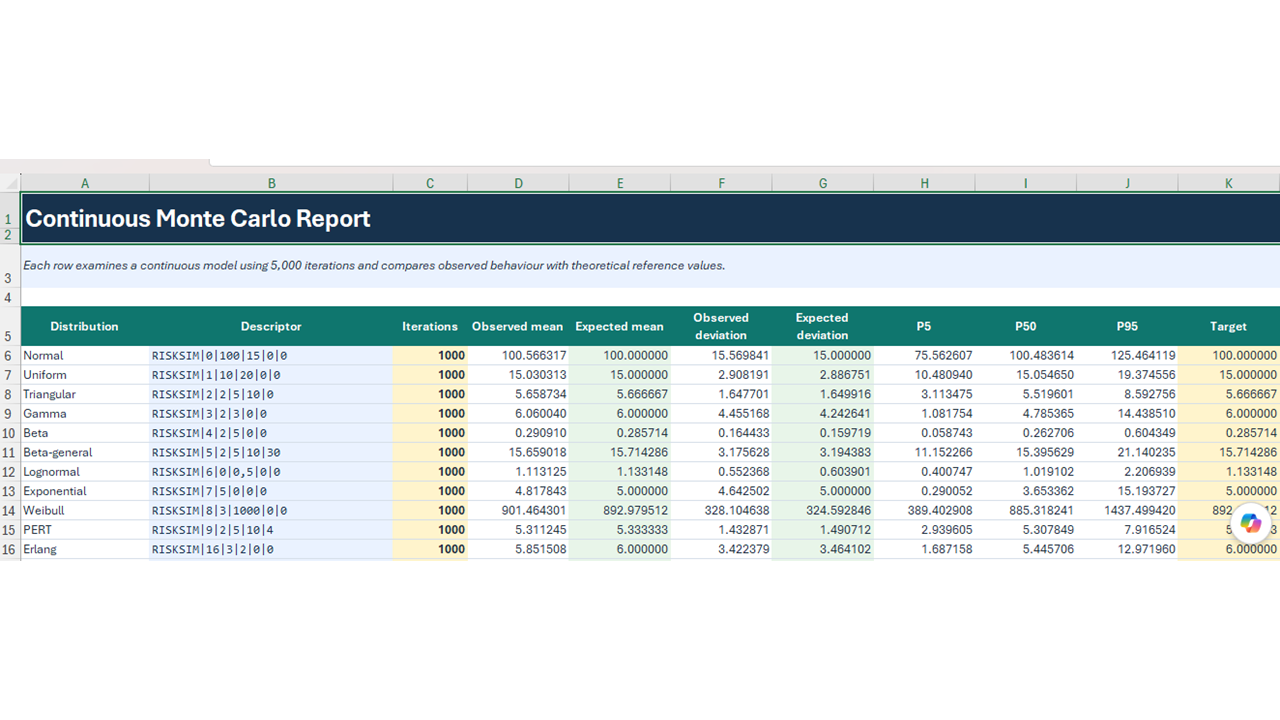
Task: Click the Observed mean header cell
Action: [x=517, y=326]
